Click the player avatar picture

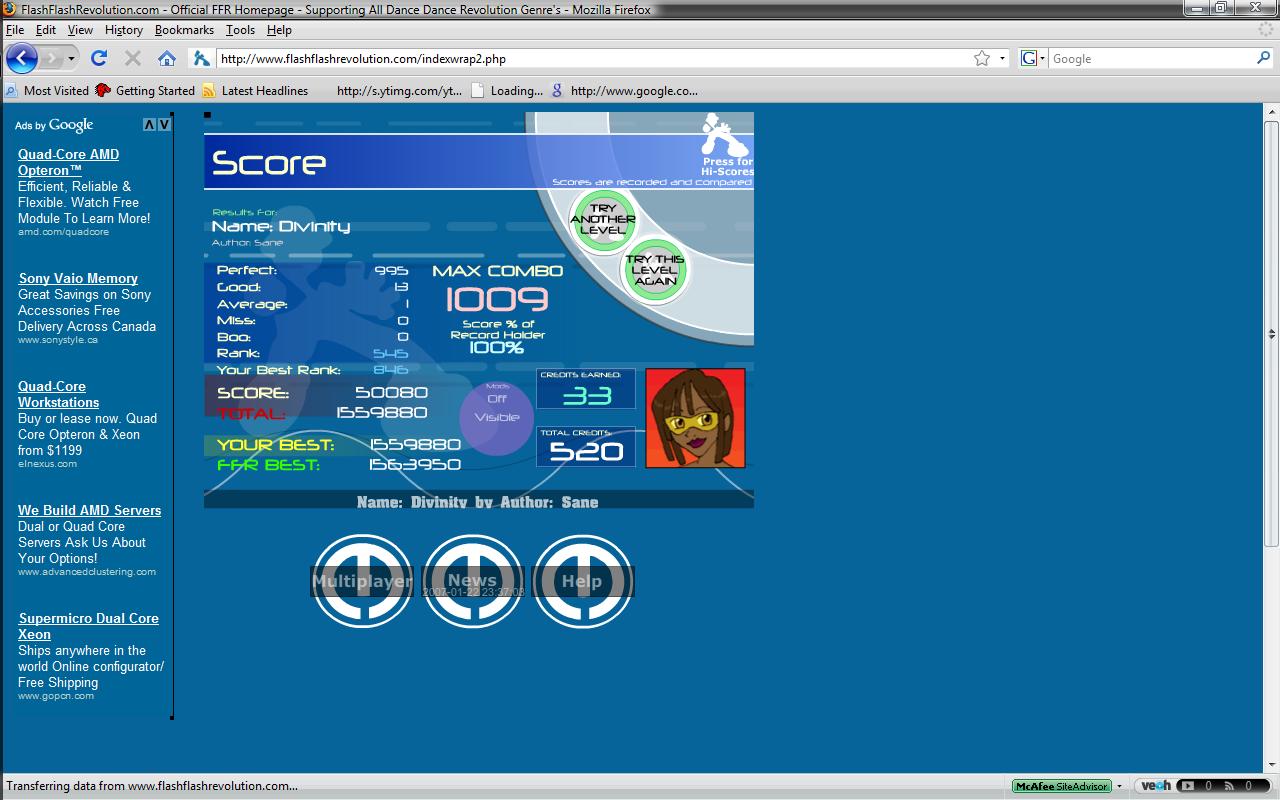695,418
